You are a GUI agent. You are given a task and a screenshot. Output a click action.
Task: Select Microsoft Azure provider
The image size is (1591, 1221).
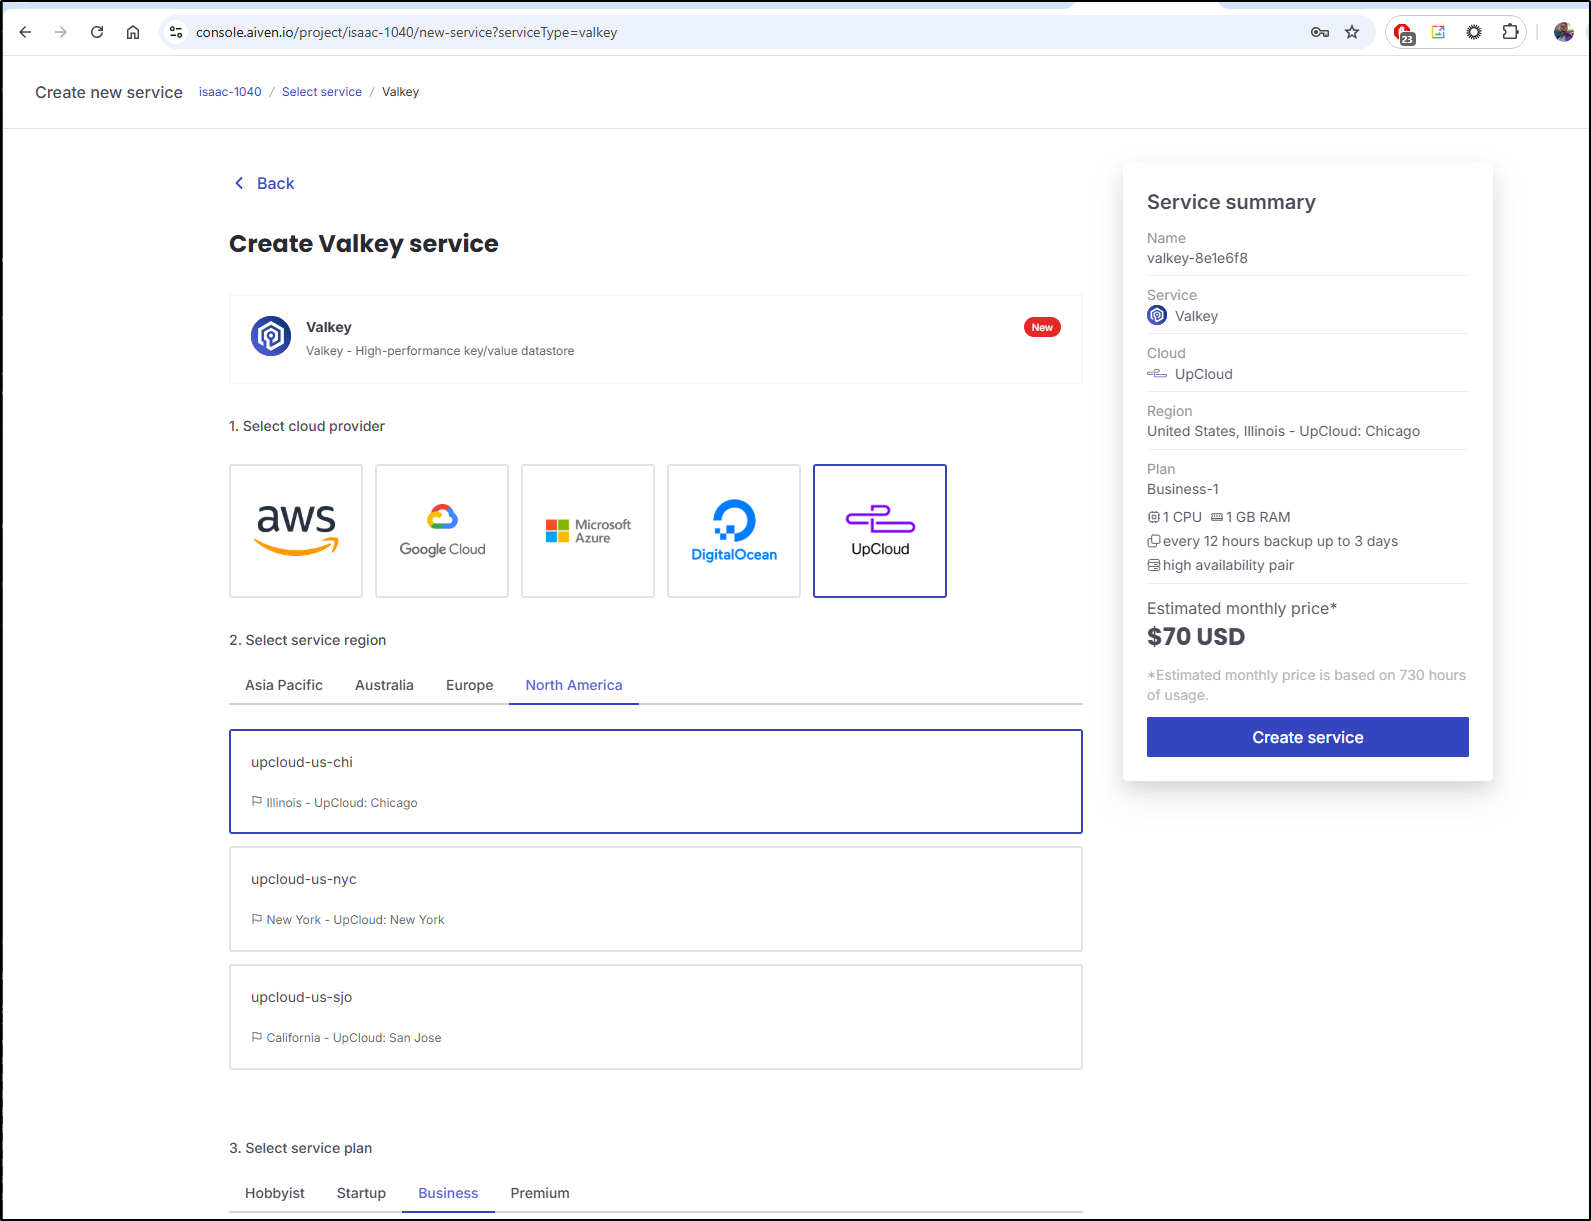588,531
